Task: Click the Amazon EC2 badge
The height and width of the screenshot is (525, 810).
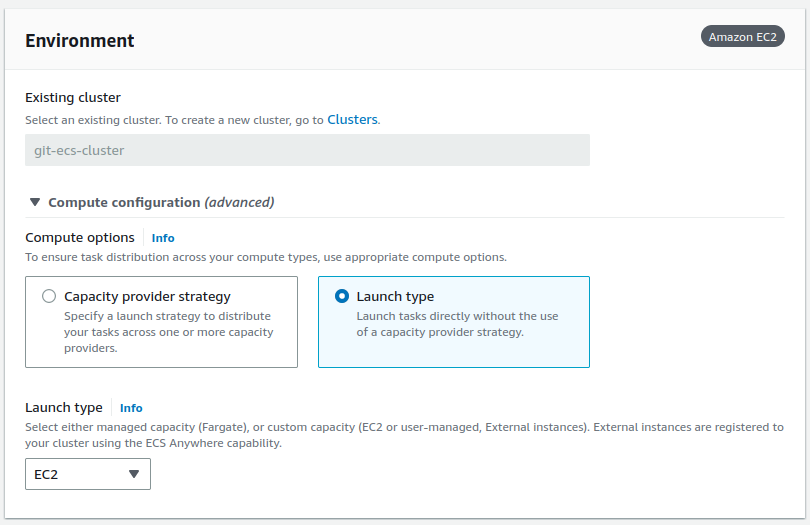Action: [742, 37]
